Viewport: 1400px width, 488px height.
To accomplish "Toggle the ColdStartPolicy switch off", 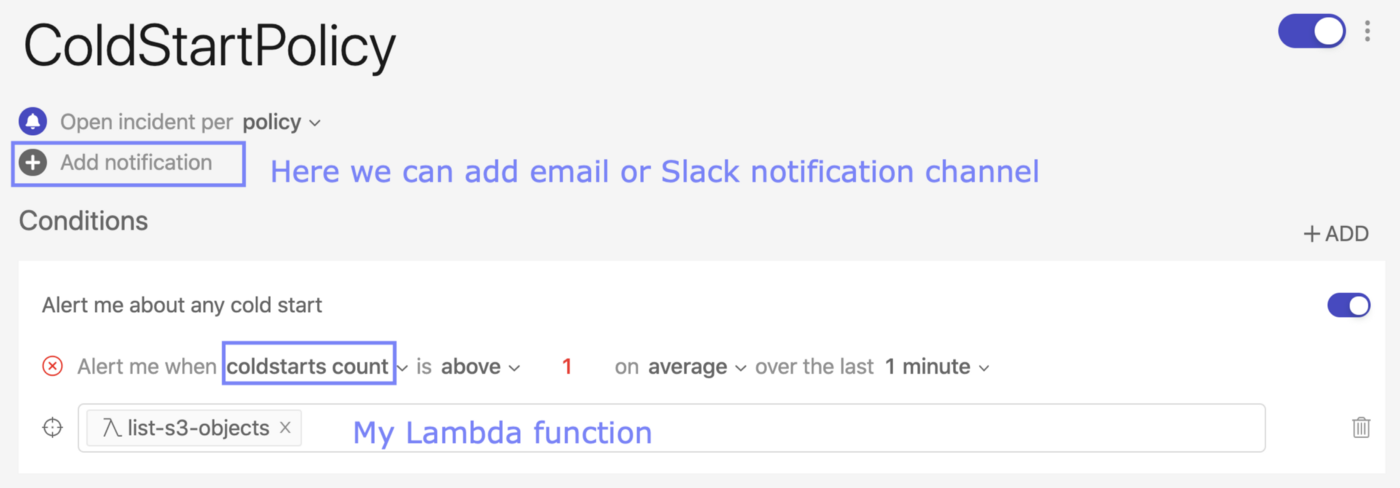I will (1311, 31).
